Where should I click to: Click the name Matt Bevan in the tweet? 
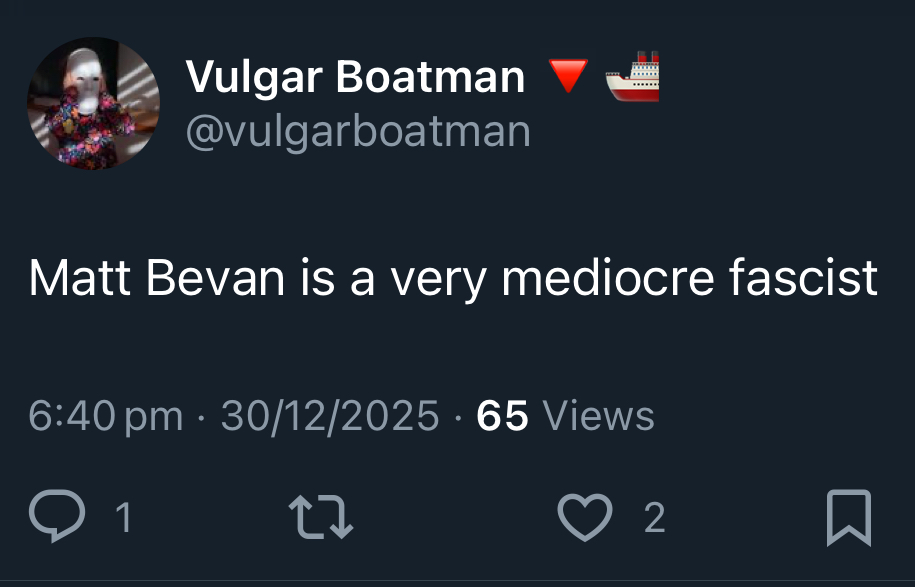pos(157,277)
